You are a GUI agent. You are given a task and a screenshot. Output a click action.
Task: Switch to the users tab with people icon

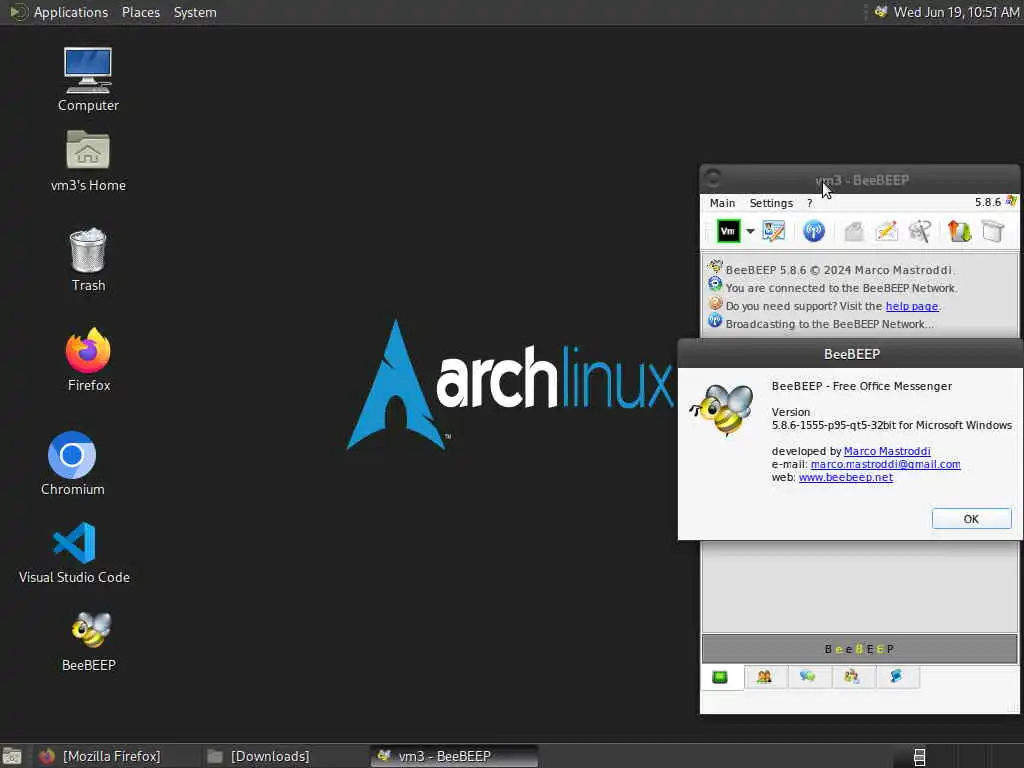pyautogui.click(x=764, y=677)
